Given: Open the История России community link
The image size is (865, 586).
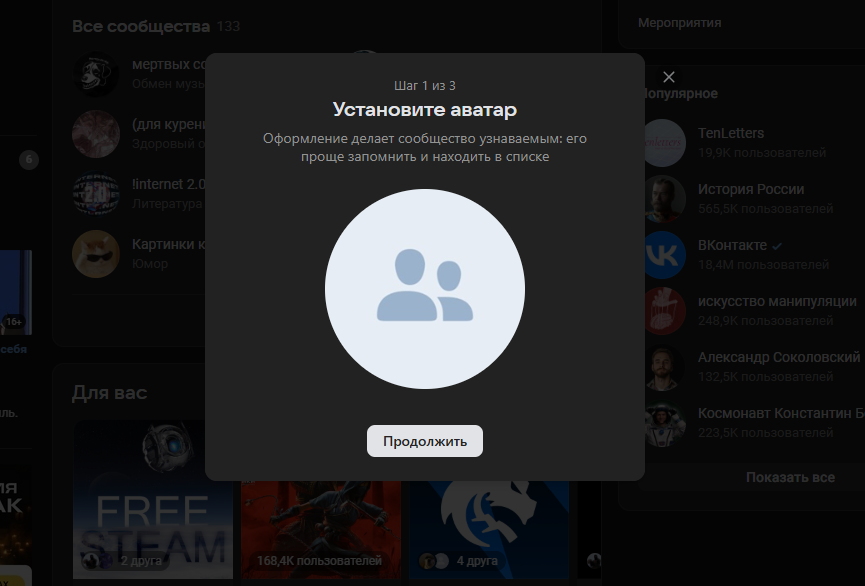Looking at the screenshot, I should coord(751,189).
